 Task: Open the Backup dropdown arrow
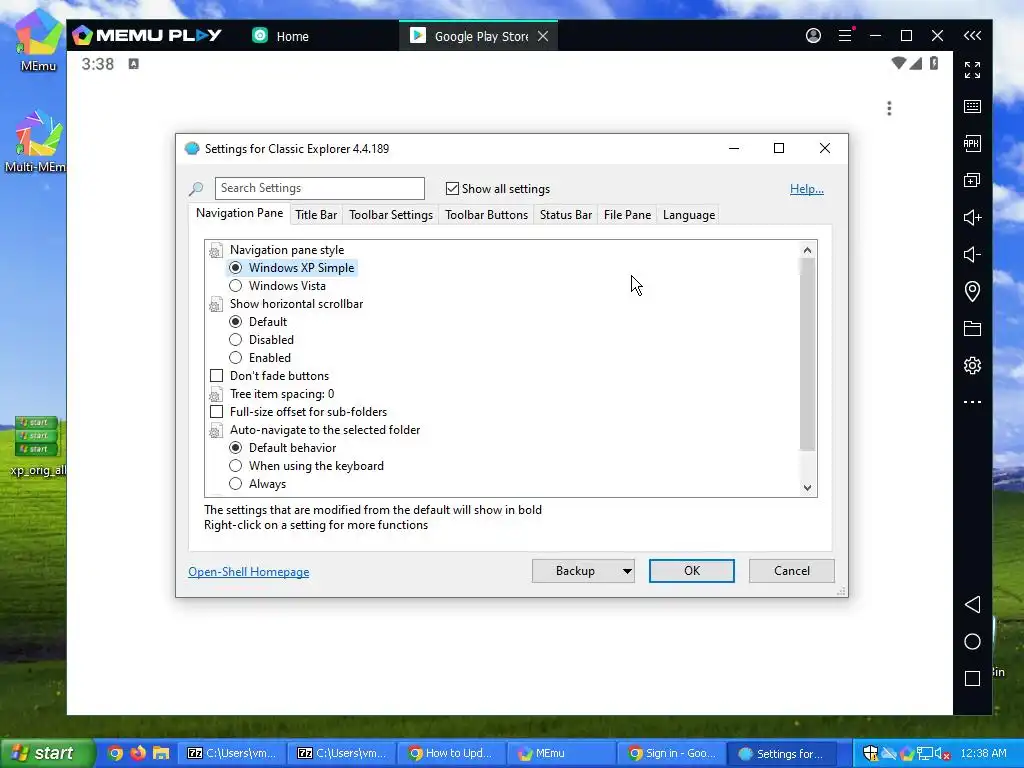[627, 571]
